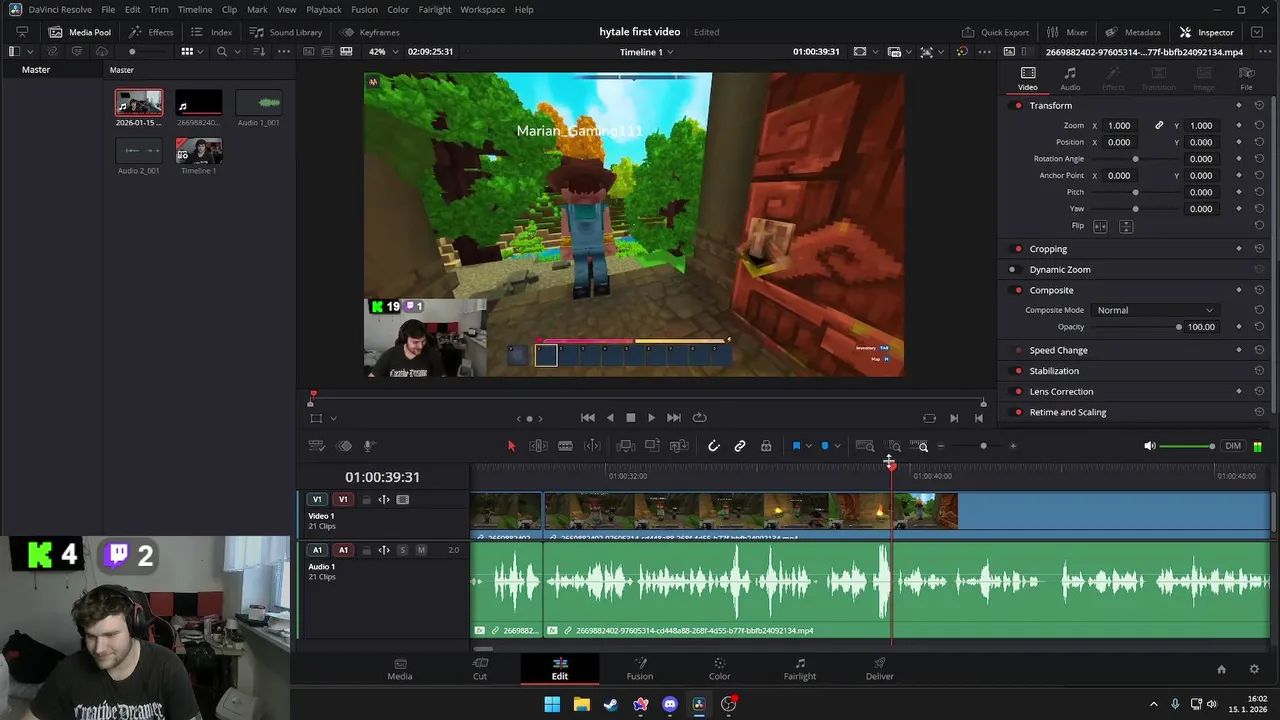Click the Insert Clip icon

(x=626, y=446)
